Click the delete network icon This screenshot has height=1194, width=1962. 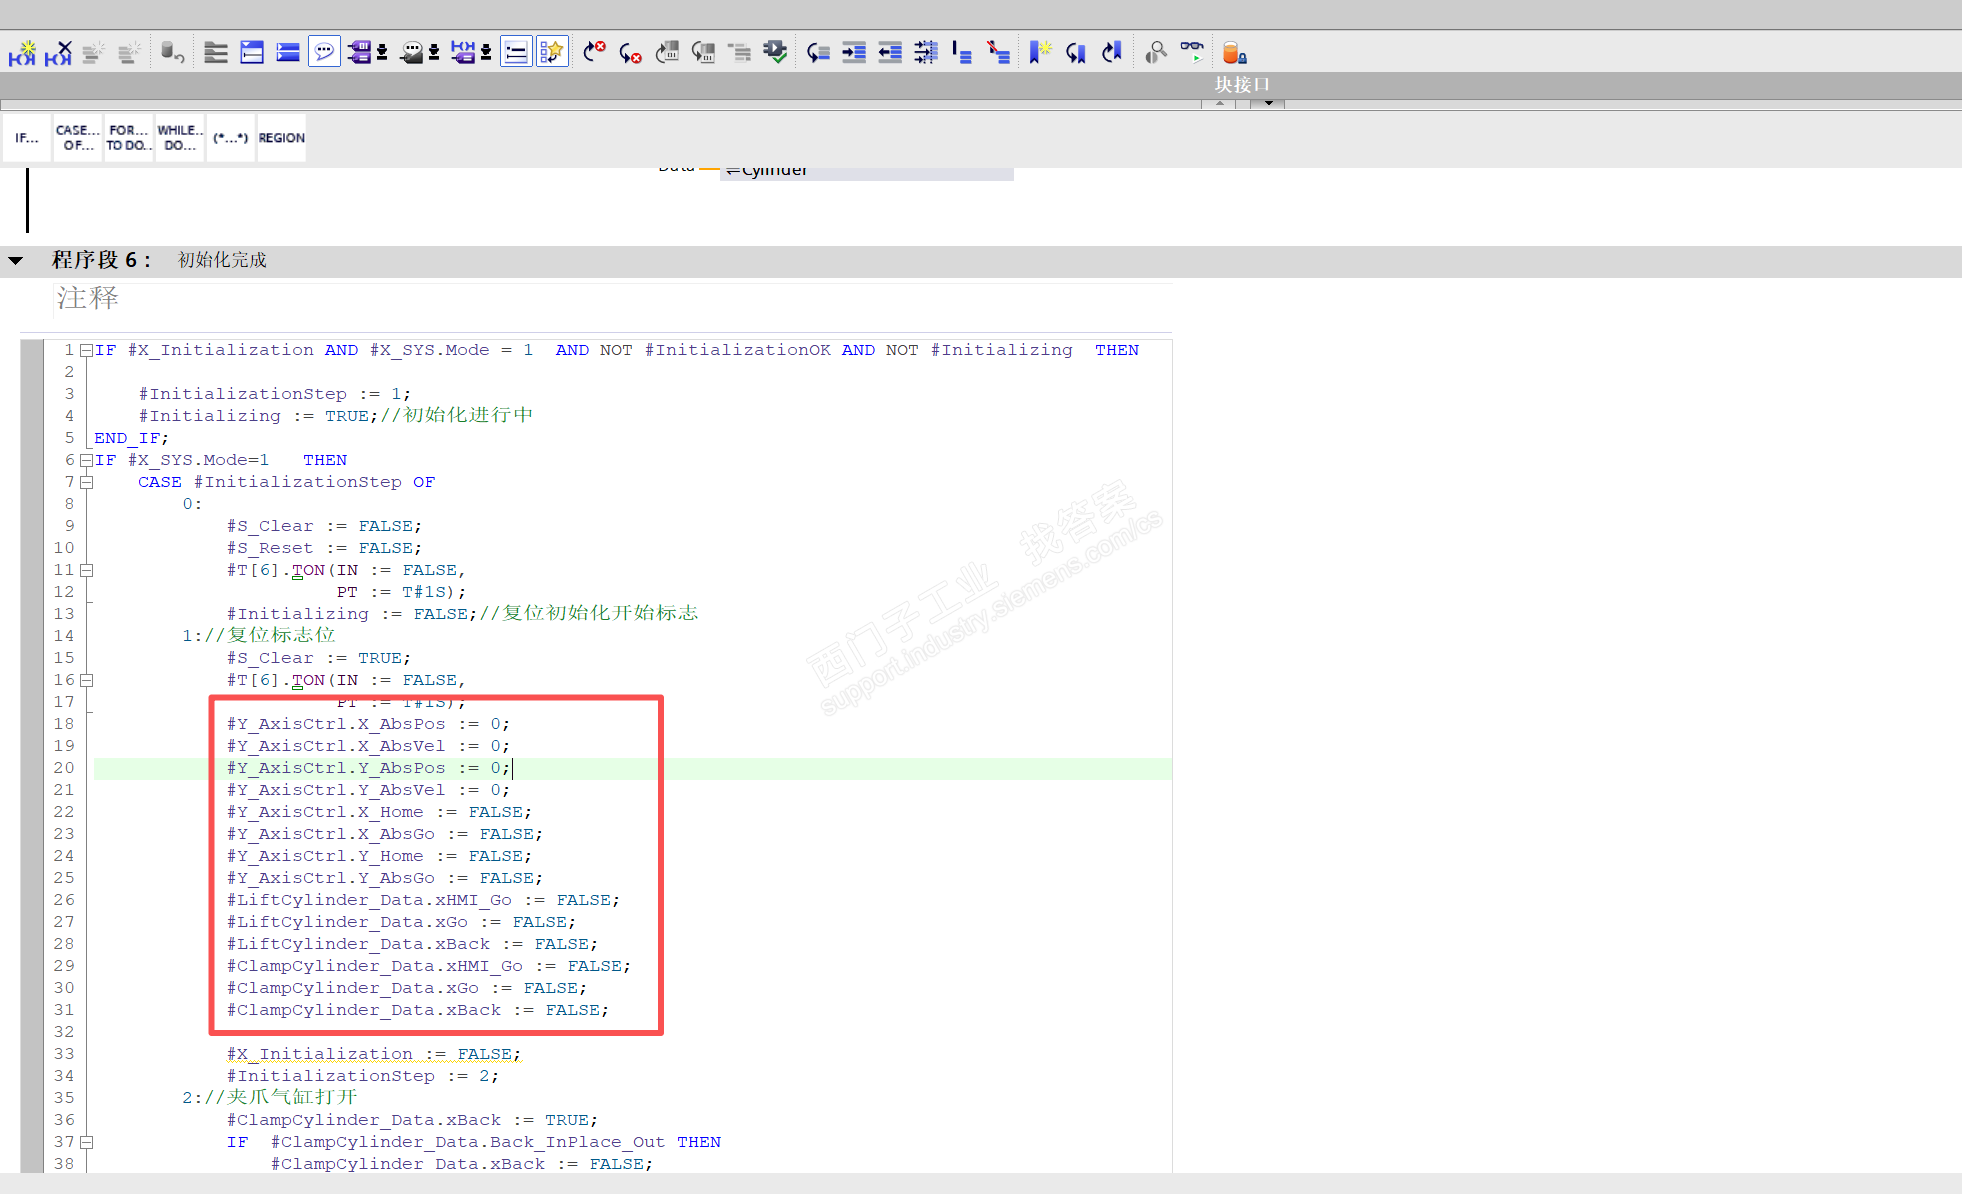(58, 52)
